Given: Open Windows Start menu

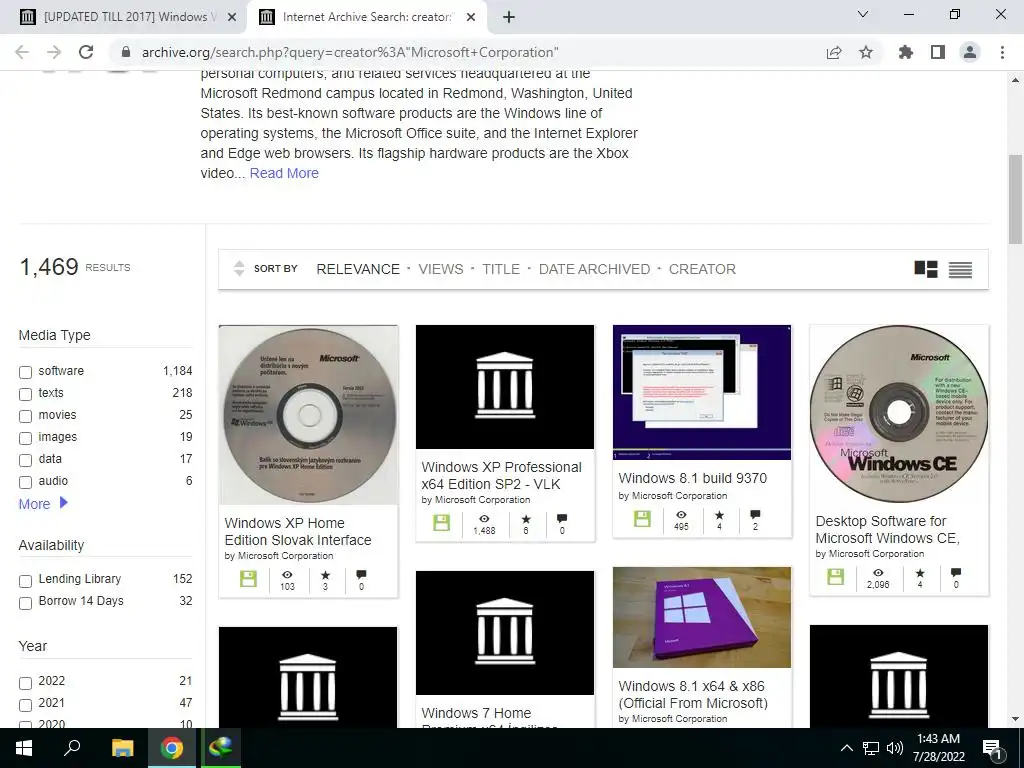Looking at the screenshot, I should 24,748.
